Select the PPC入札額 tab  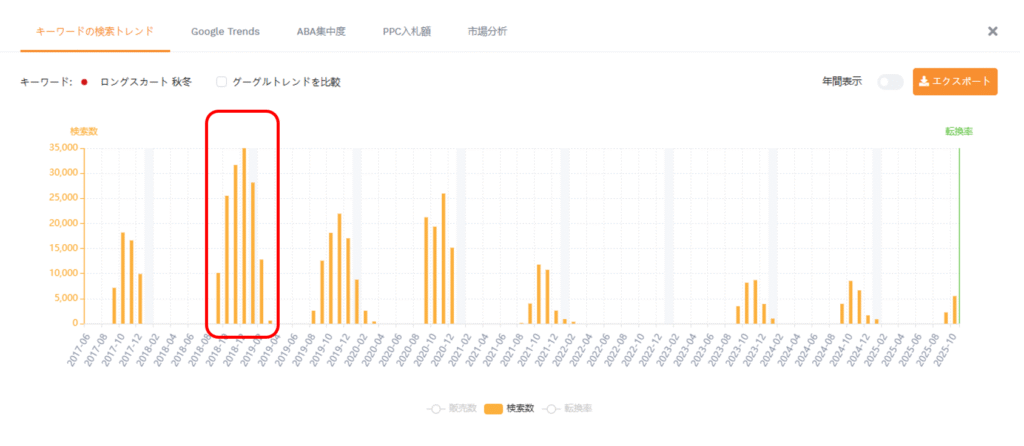[x=409, y=31]
